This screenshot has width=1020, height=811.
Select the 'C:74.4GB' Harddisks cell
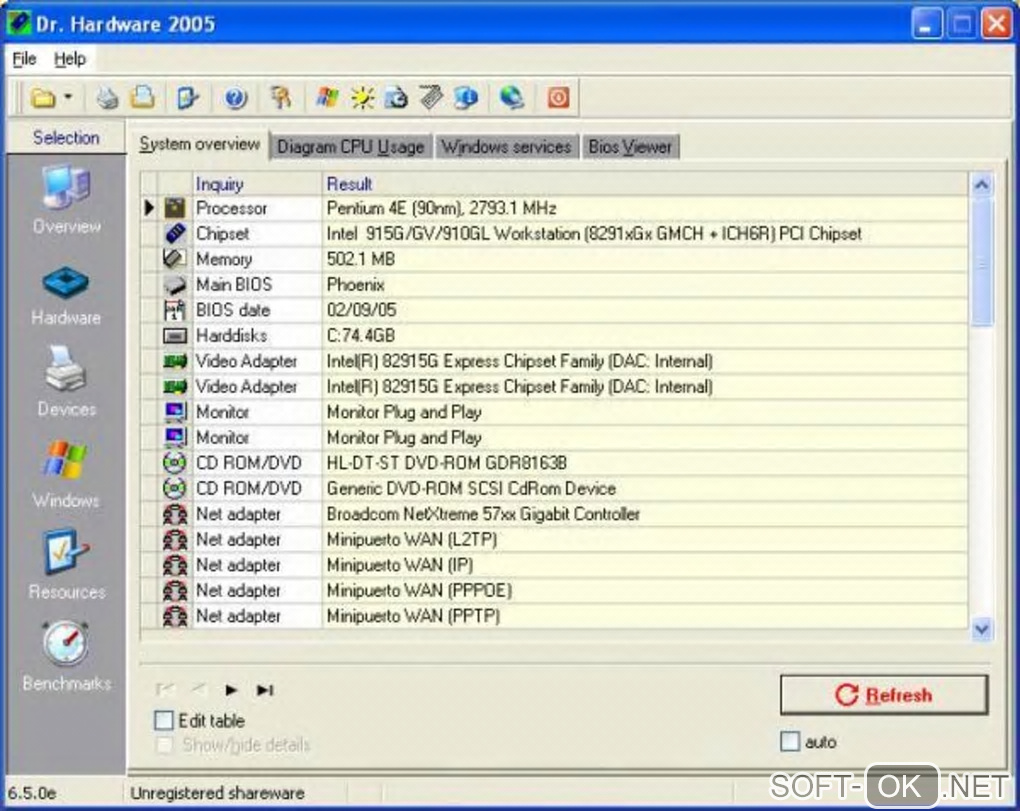[645, 336]
